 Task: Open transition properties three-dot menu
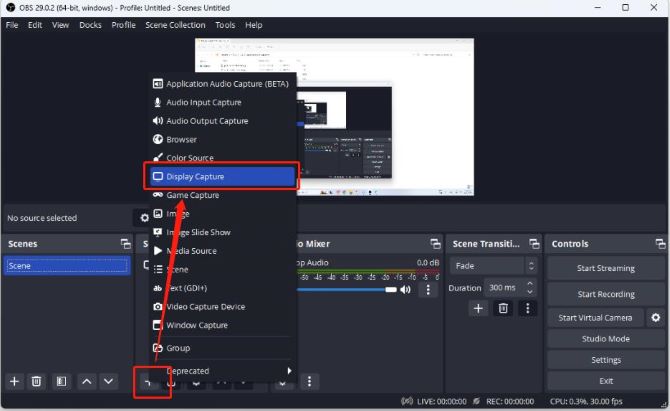(528, 308)
